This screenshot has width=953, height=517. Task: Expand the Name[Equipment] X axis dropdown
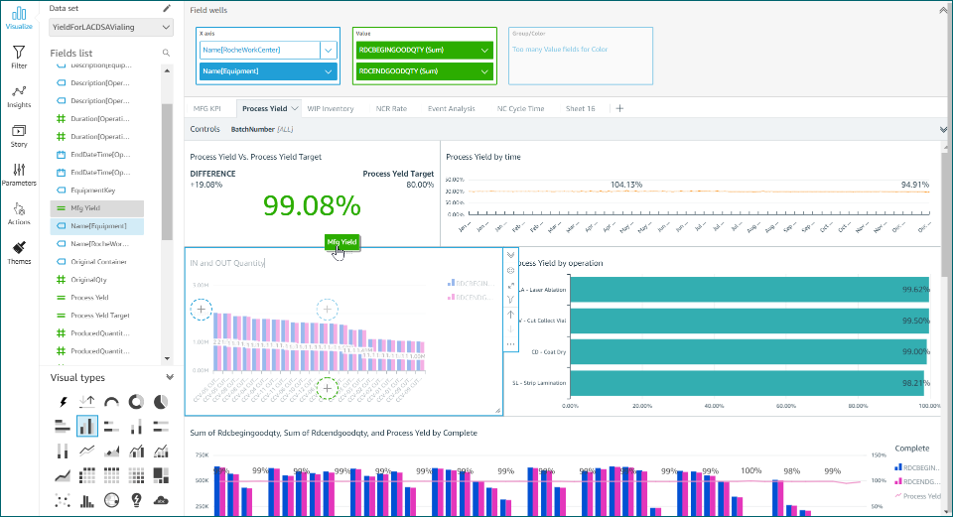coord(328,72)
